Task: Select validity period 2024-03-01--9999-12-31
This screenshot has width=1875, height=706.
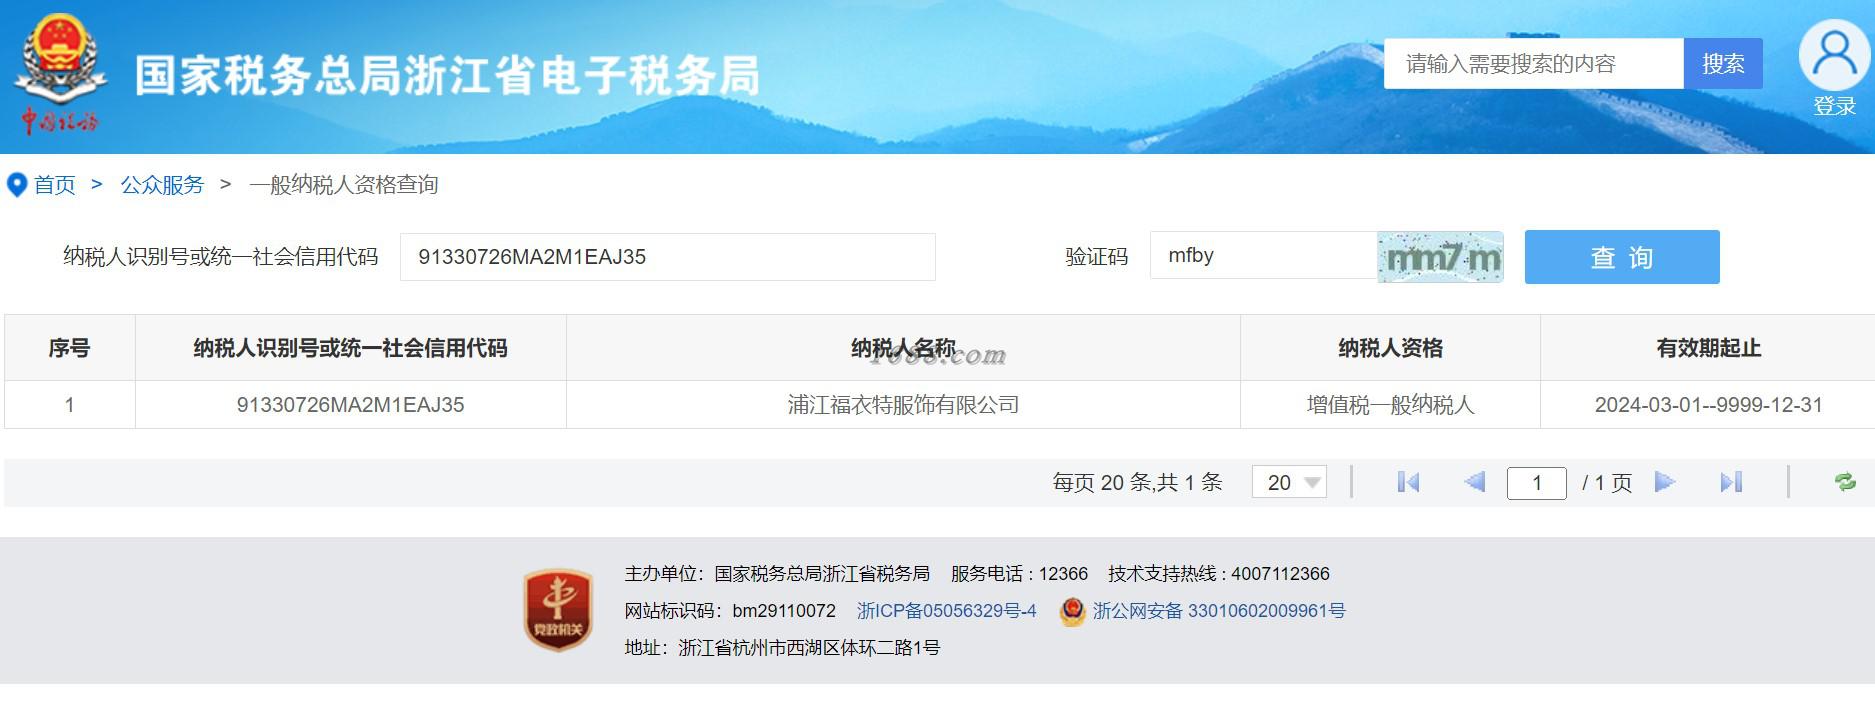Action: click(1708, 405)
